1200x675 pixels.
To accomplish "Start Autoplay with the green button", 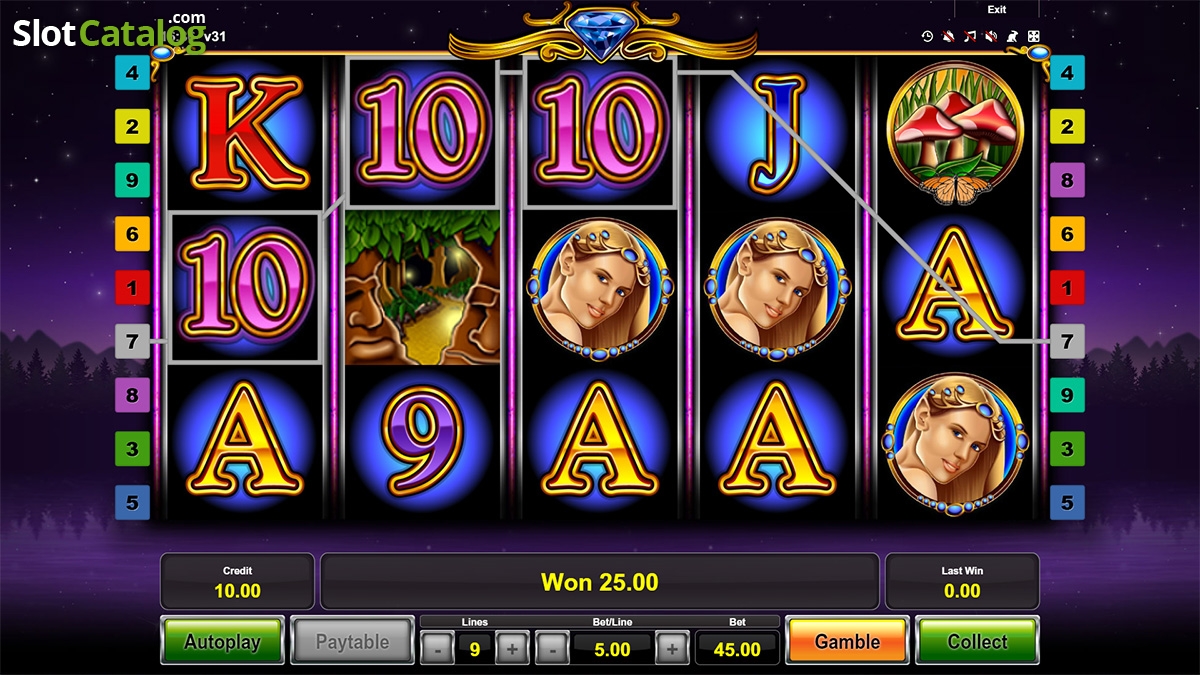I will coord(223,641).
